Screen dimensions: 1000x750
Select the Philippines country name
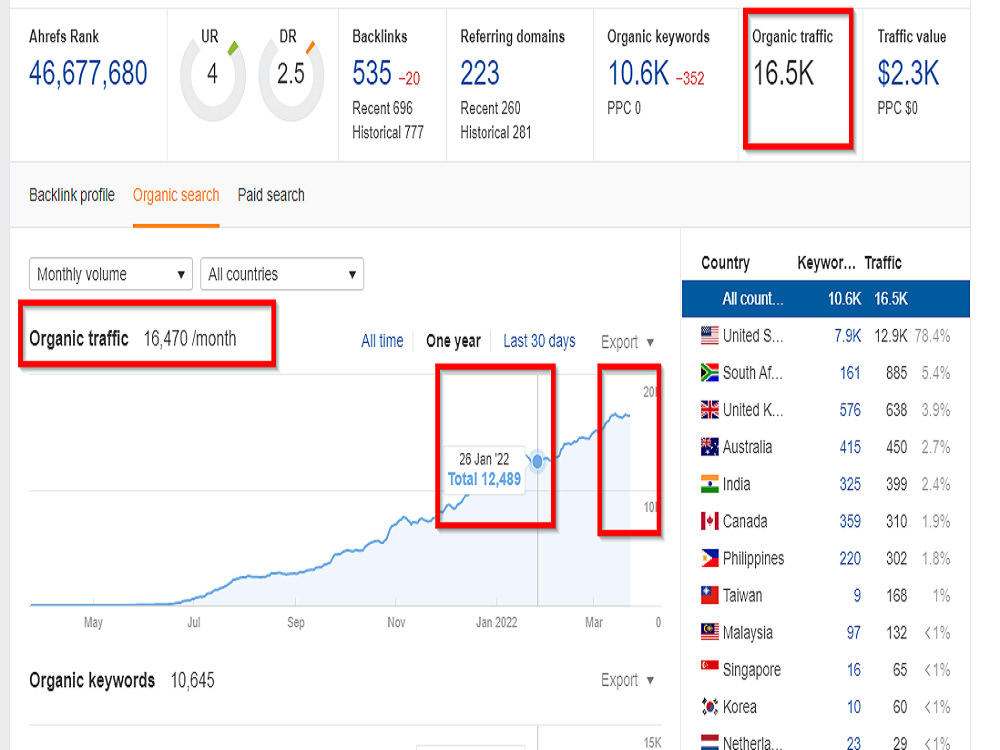pos(753,559)
